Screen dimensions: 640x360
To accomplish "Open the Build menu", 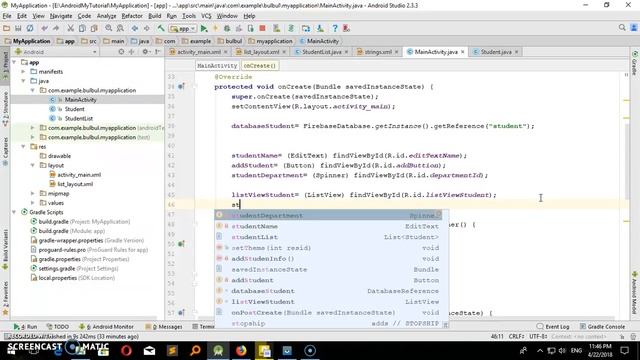I will pyautogui.click(x=154, y=16).
